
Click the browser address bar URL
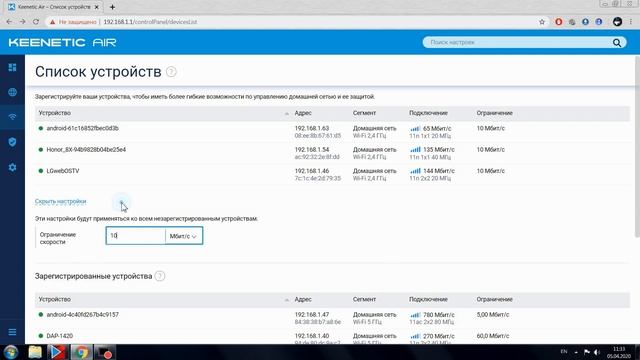[x=150, y=22]
